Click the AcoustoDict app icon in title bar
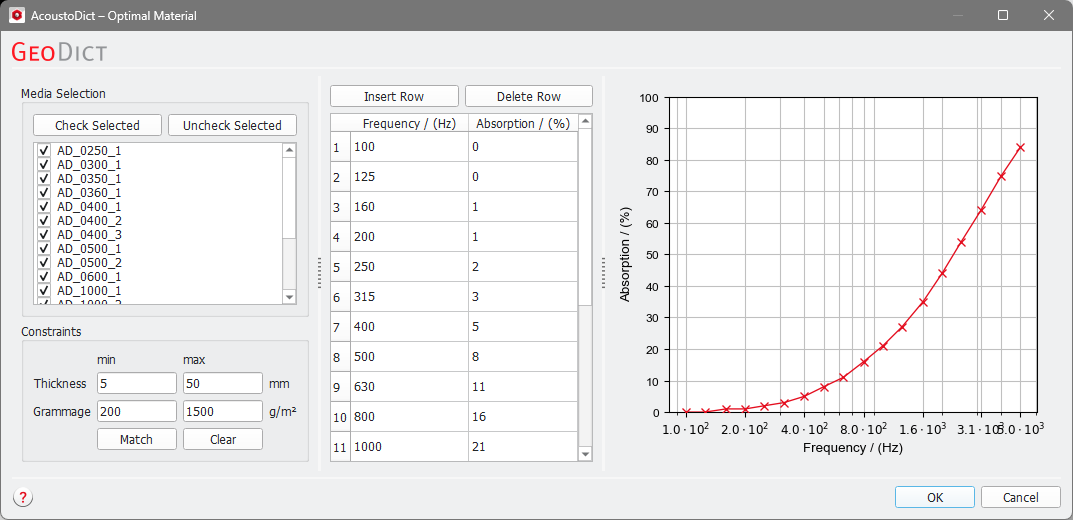Image resolution: width=1073 pixels, height=520 pixels. coord(17,15)
